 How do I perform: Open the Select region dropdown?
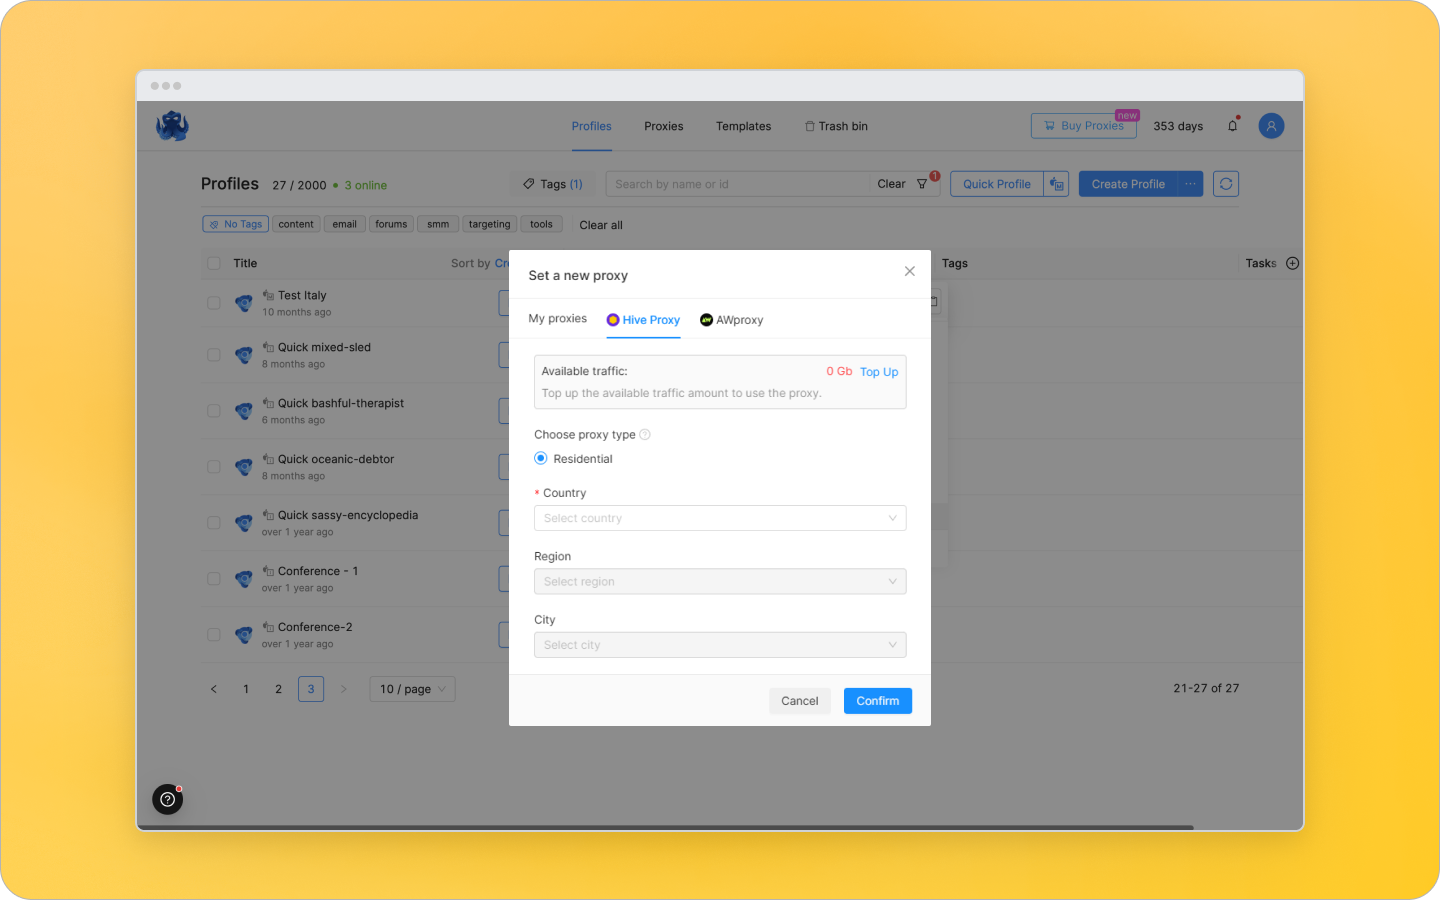pos(719,581)
